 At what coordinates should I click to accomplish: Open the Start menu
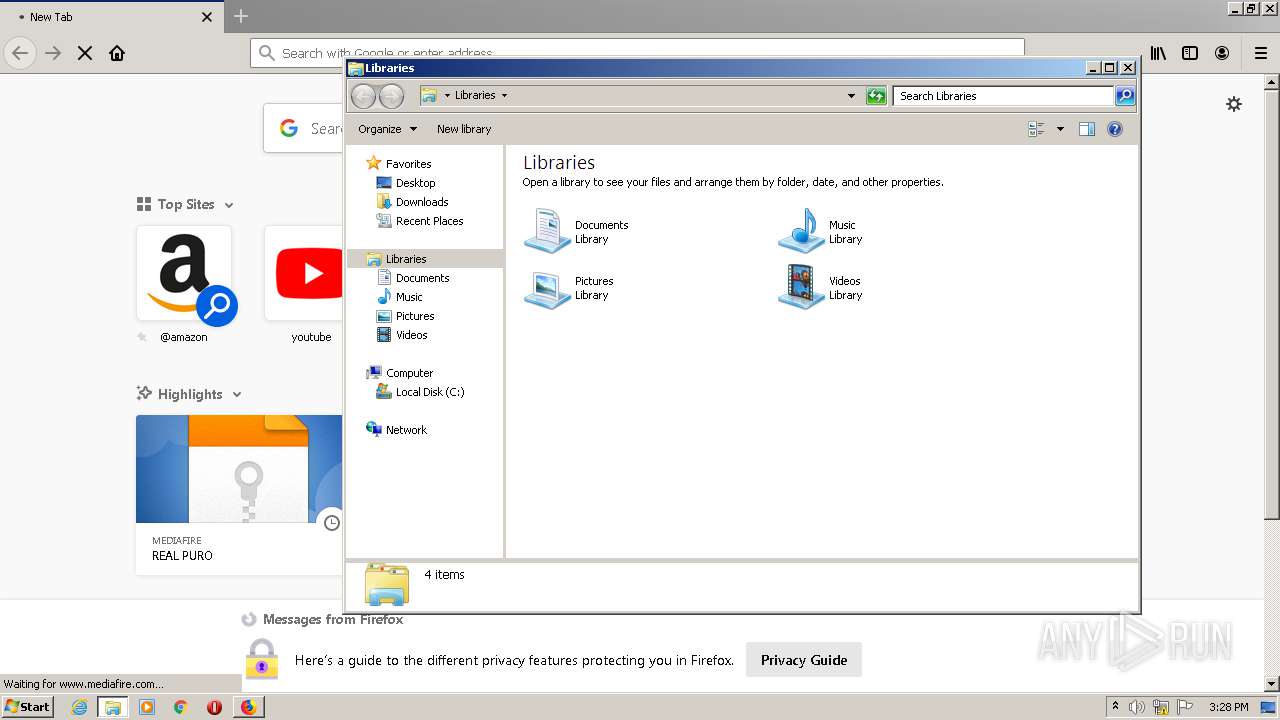(28, 707)
